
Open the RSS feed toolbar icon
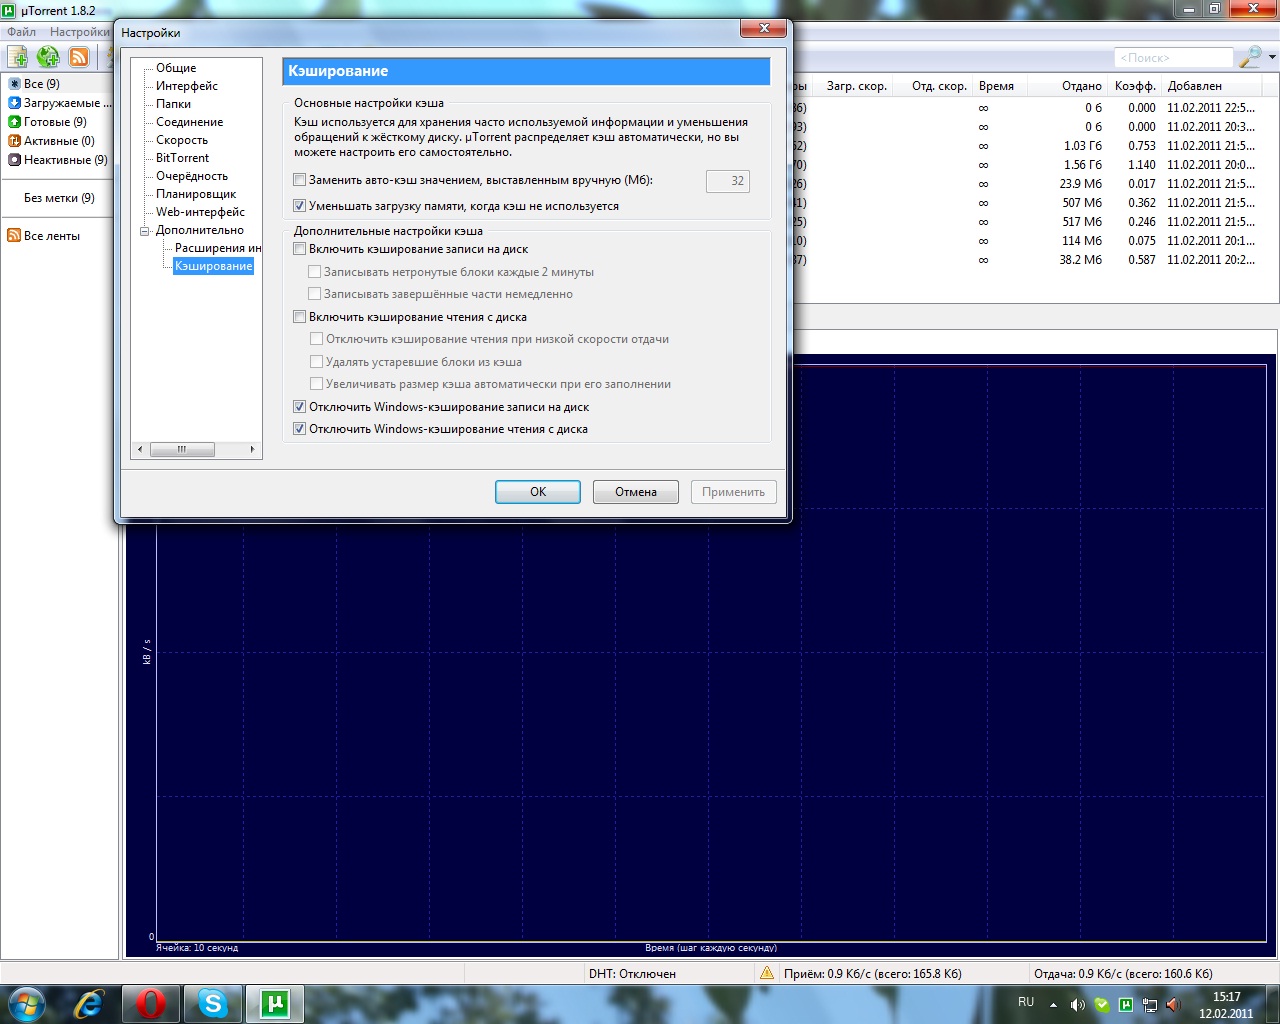tap(78, 57)
